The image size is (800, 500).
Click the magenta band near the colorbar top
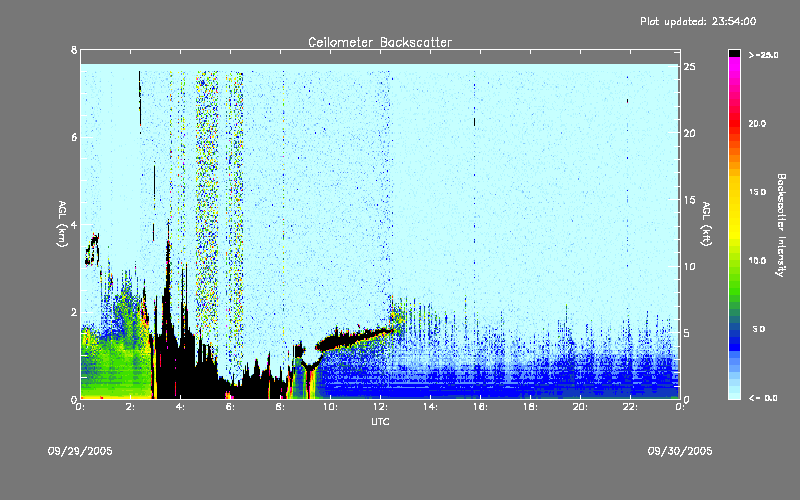coord(734,66)
